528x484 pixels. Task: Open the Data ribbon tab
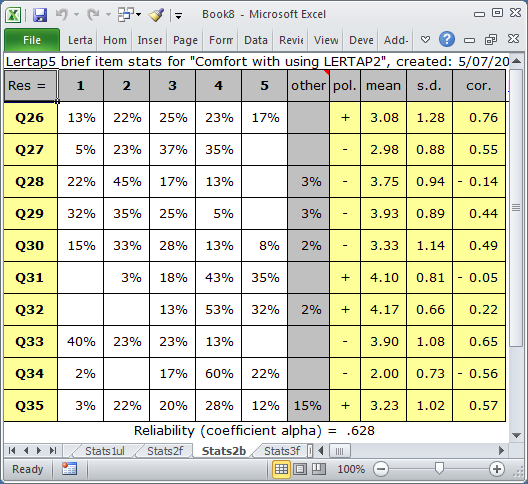tap(256, 40)
